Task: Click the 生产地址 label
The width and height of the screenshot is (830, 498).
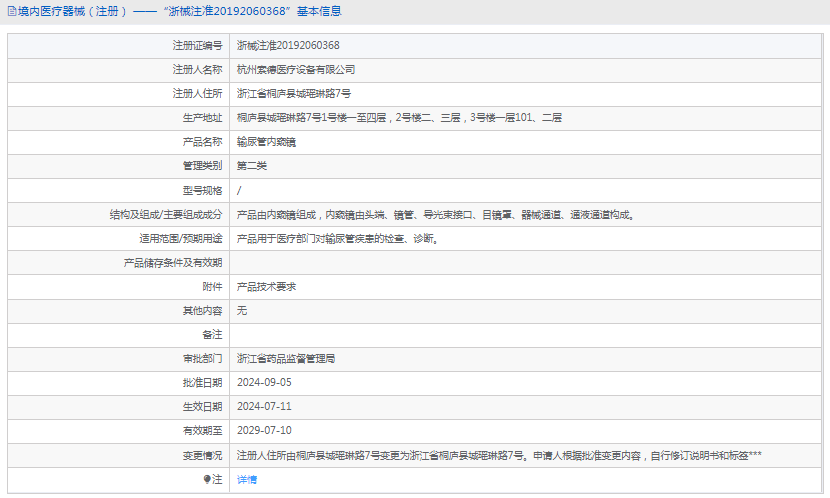Action: click(203, 117)
